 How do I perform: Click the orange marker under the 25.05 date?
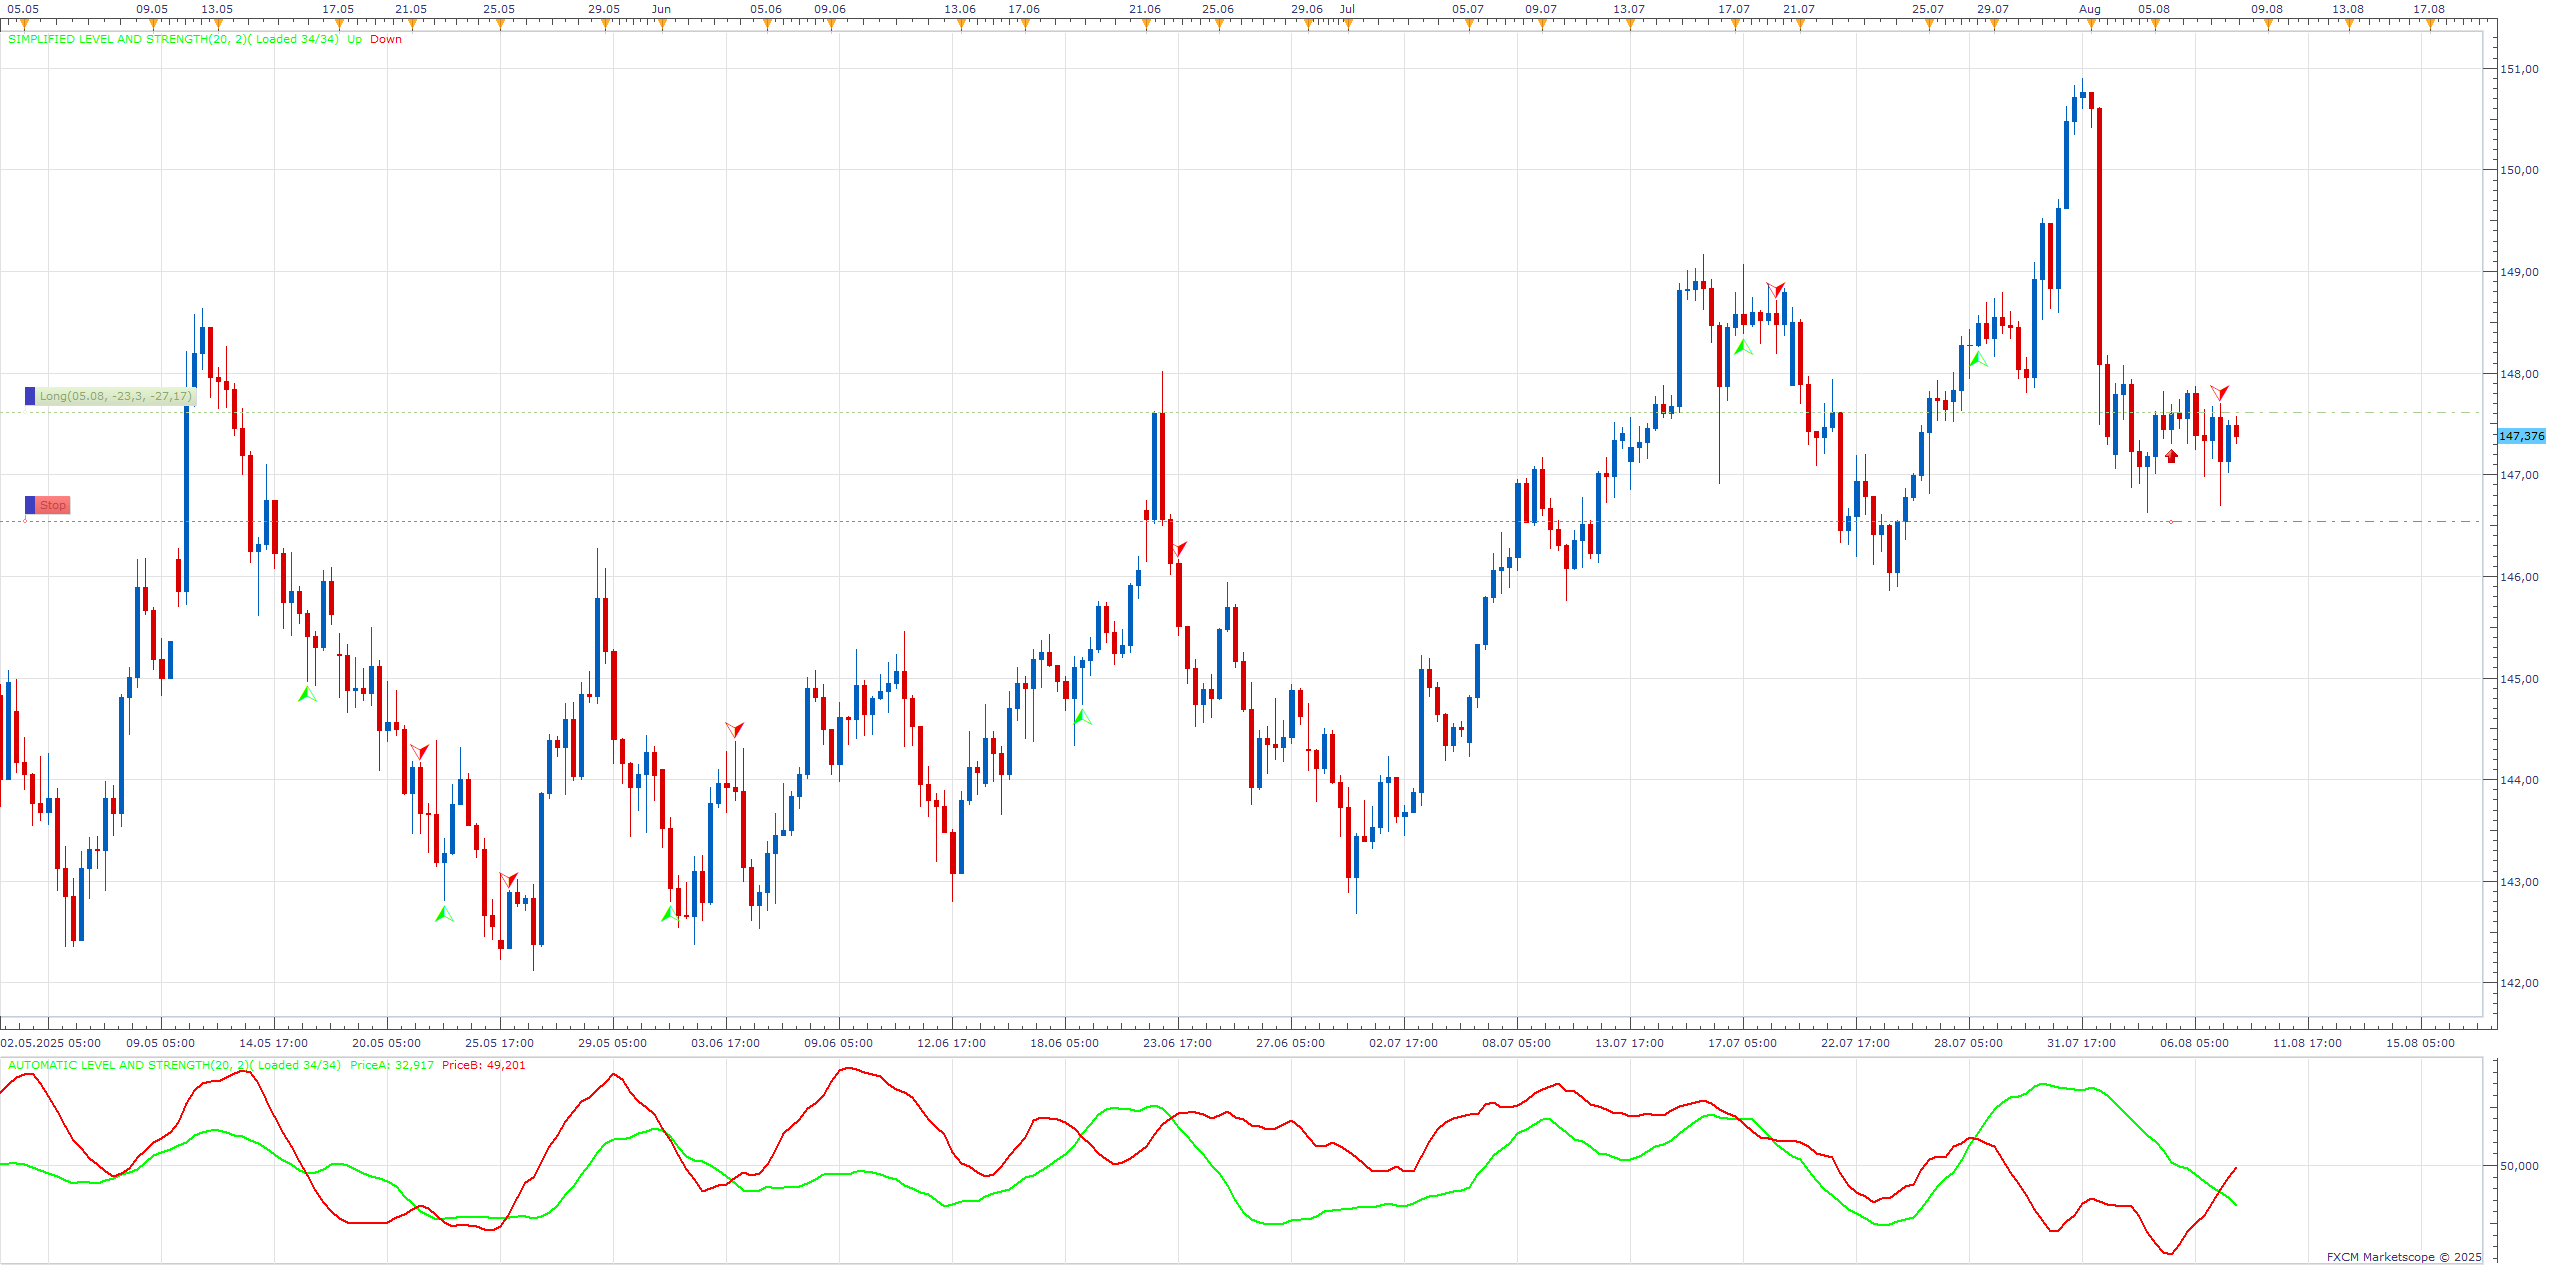(x=500, y=24)
